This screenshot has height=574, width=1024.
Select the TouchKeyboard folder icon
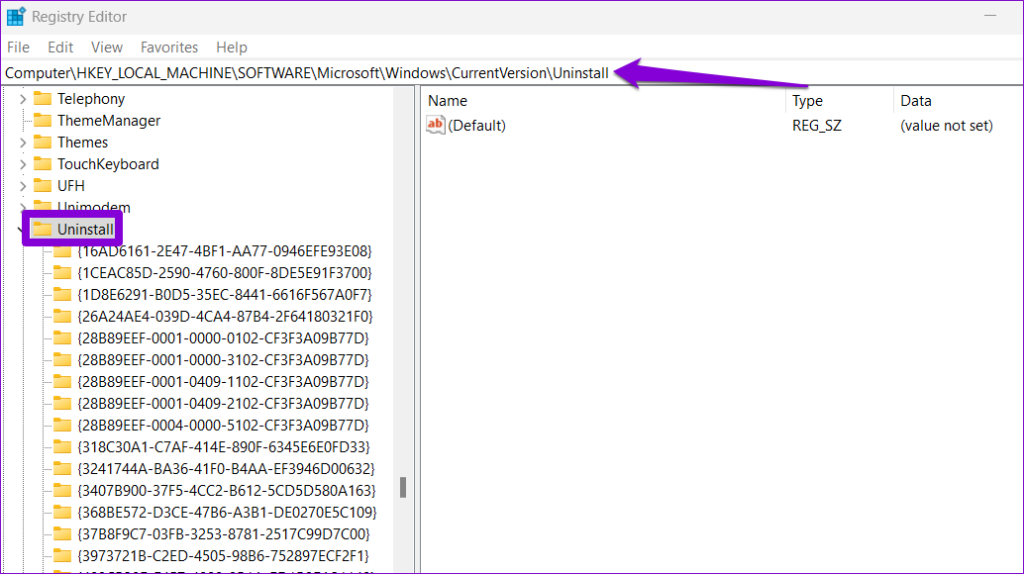click(42, 164)
